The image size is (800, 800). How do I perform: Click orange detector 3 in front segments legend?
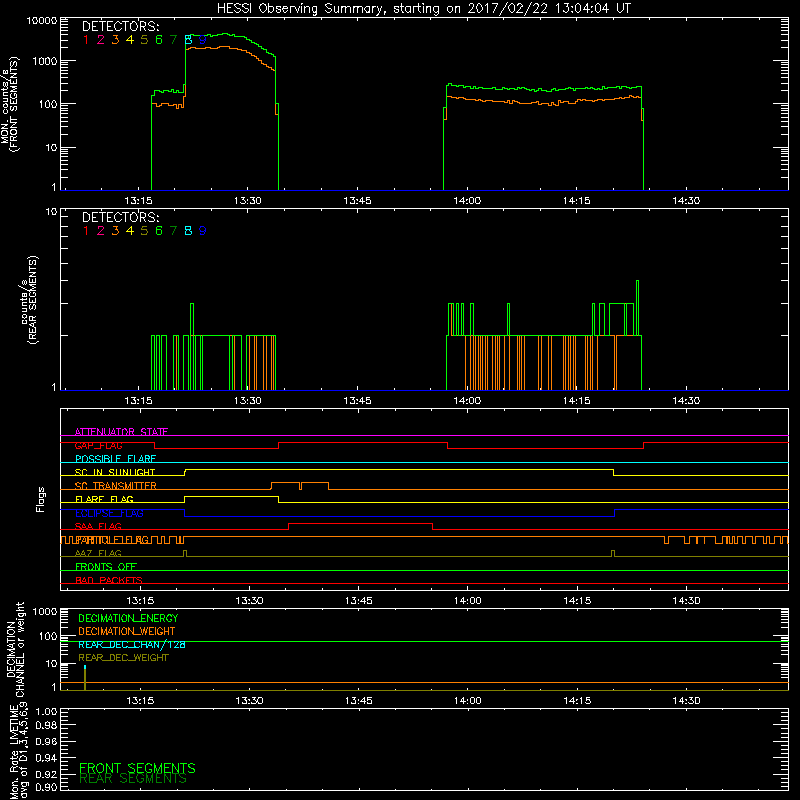click(115, 40)
